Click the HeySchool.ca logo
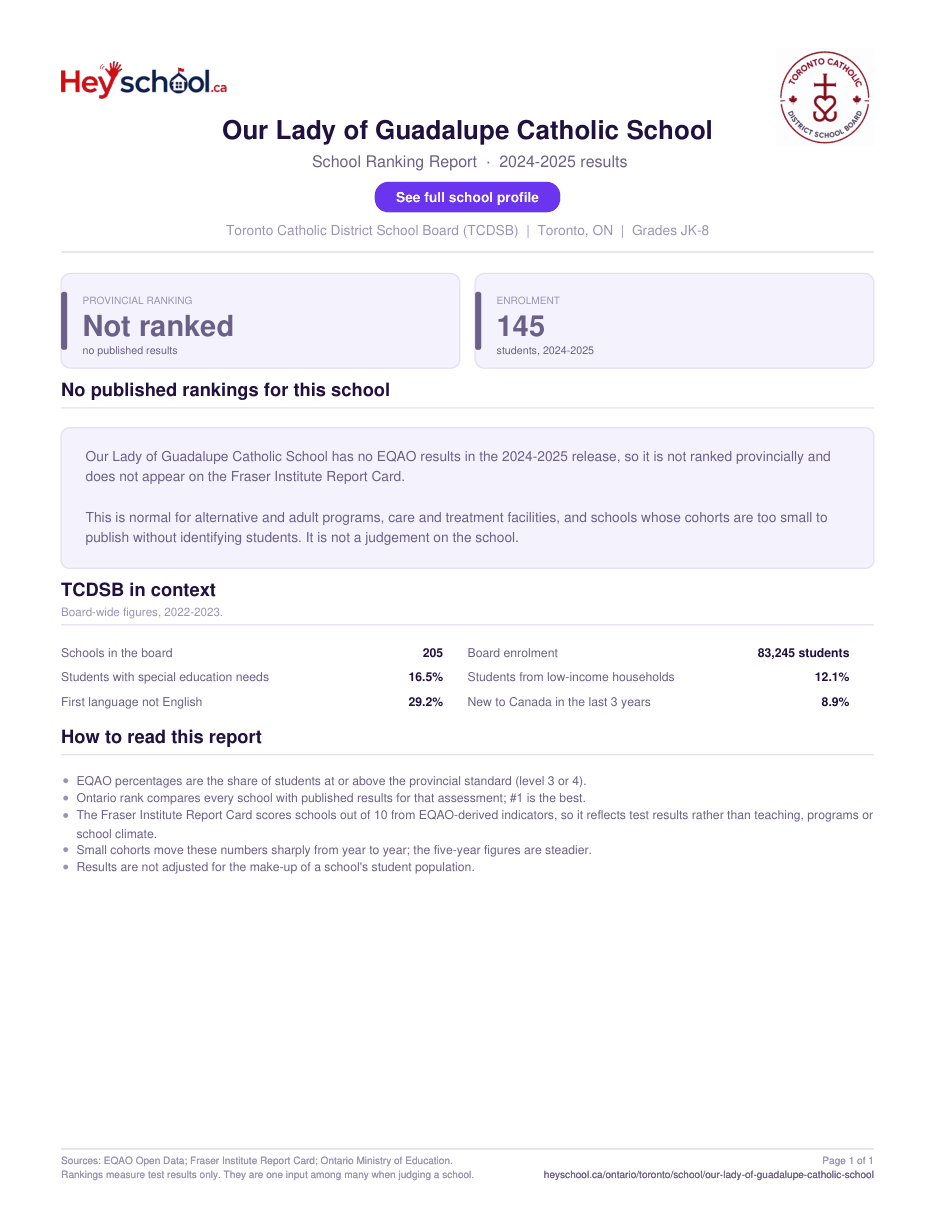This screenshot has width=935, height=1210. (144, 80)
